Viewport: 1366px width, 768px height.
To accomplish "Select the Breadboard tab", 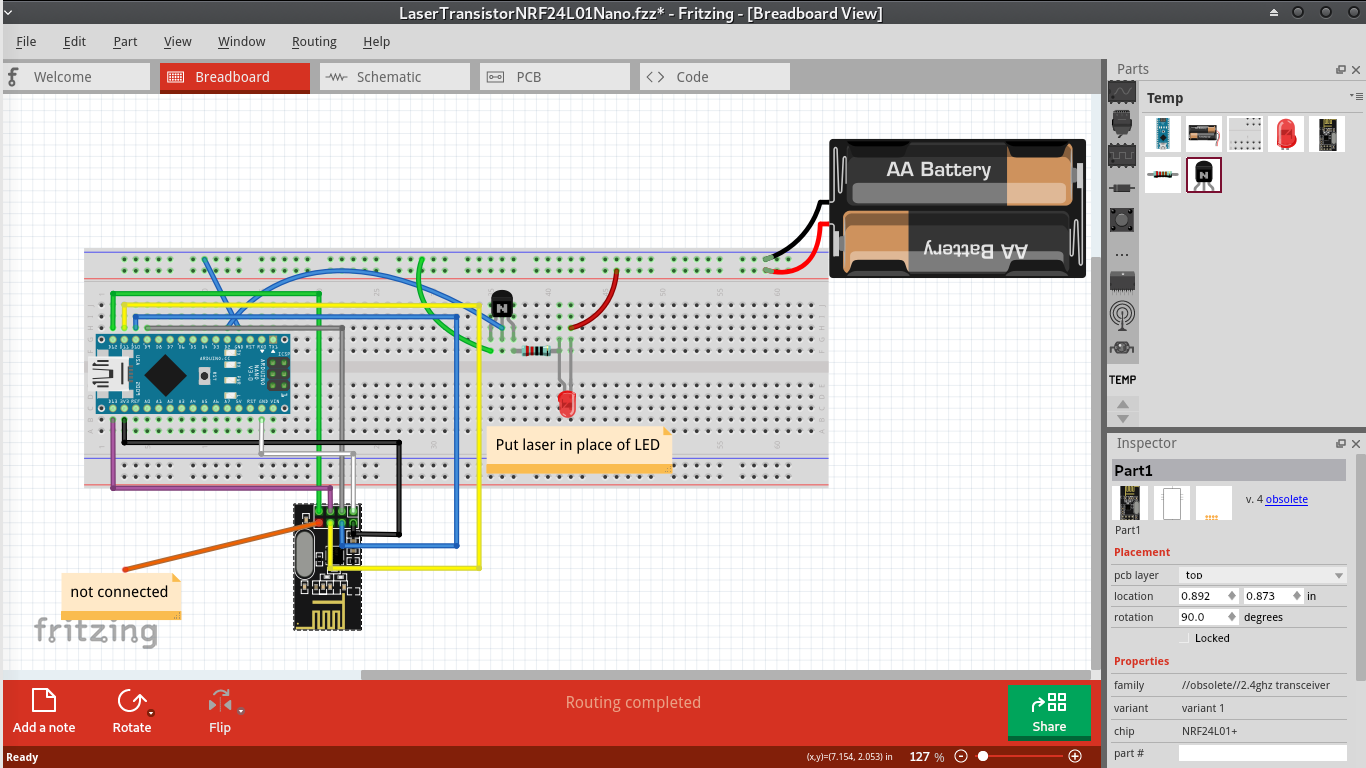I will 235,77.
